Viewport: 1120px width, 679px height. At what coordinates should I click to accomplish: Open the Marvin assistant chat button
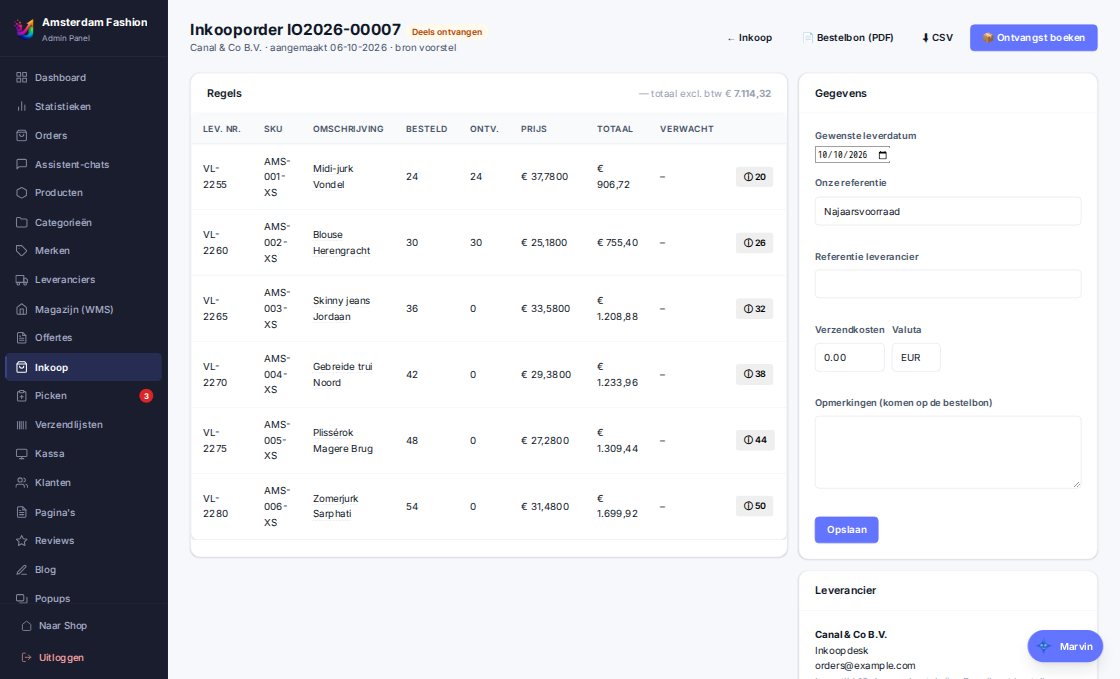[x=1065, y=646]
